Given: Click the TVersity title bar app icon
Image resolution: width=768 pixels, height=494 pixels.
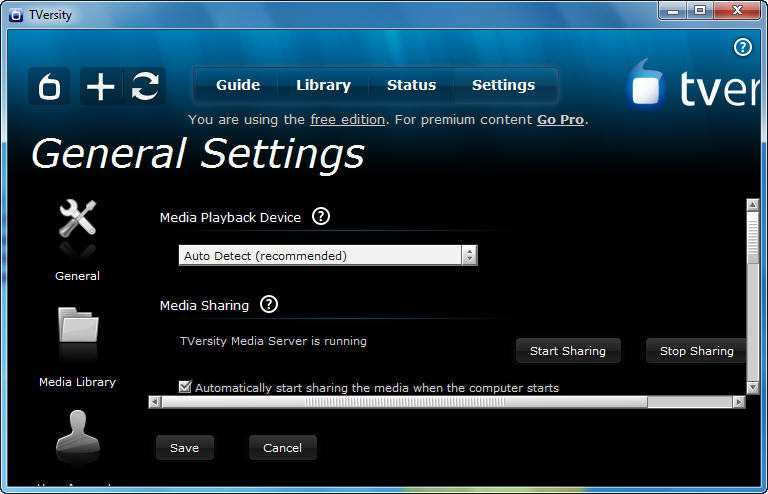Looking at the screenshot, I should pyautogui.click(x=16, y=15).
